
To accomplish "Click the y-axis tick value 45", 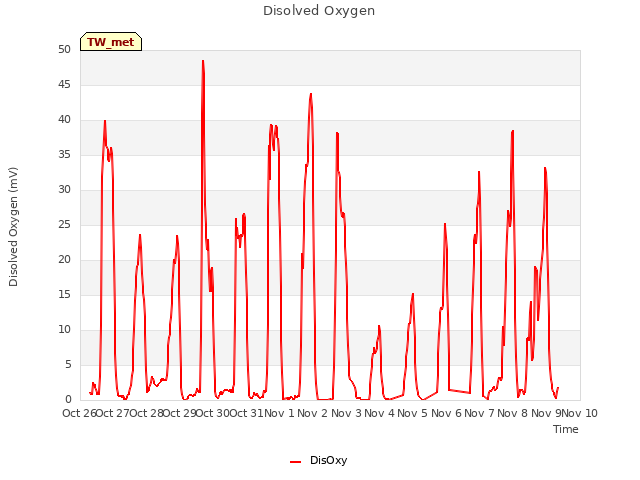I will pyautogui.click(x=64, y=84).
